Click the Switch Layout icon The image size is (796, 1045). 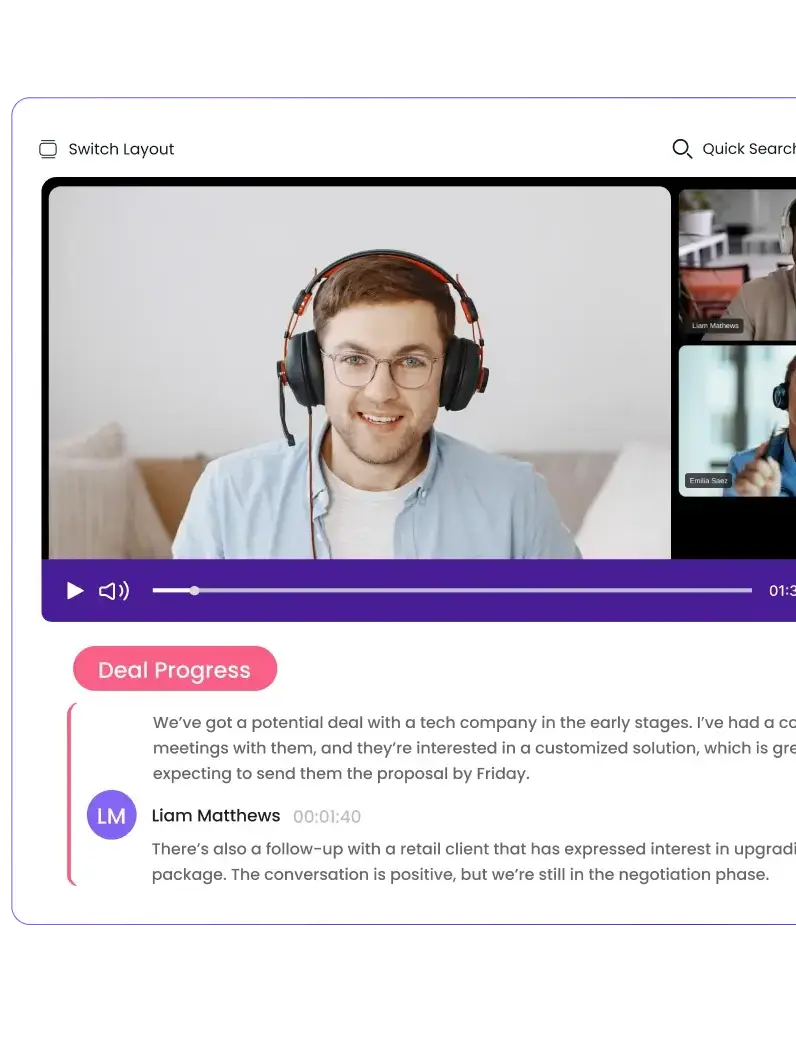(x=48, y=149)
